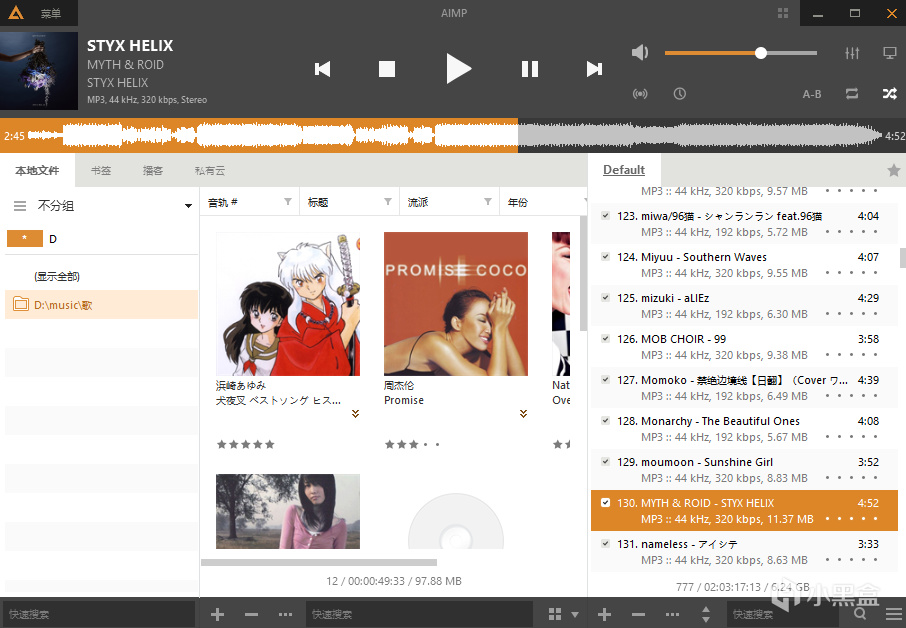Screen dimensions: 906x628
Task: Open filter for 流派 column
Action: coord(488,202)
